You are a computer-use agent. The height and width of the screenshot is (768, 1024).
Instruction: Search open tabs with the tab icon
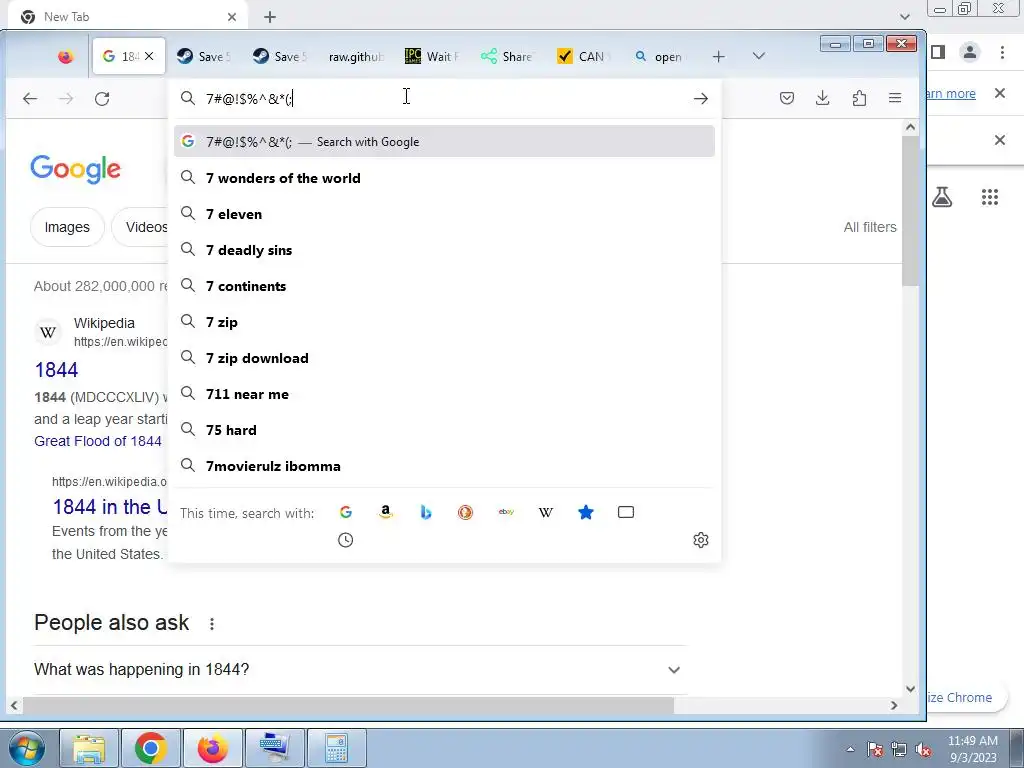pos(626,513)
